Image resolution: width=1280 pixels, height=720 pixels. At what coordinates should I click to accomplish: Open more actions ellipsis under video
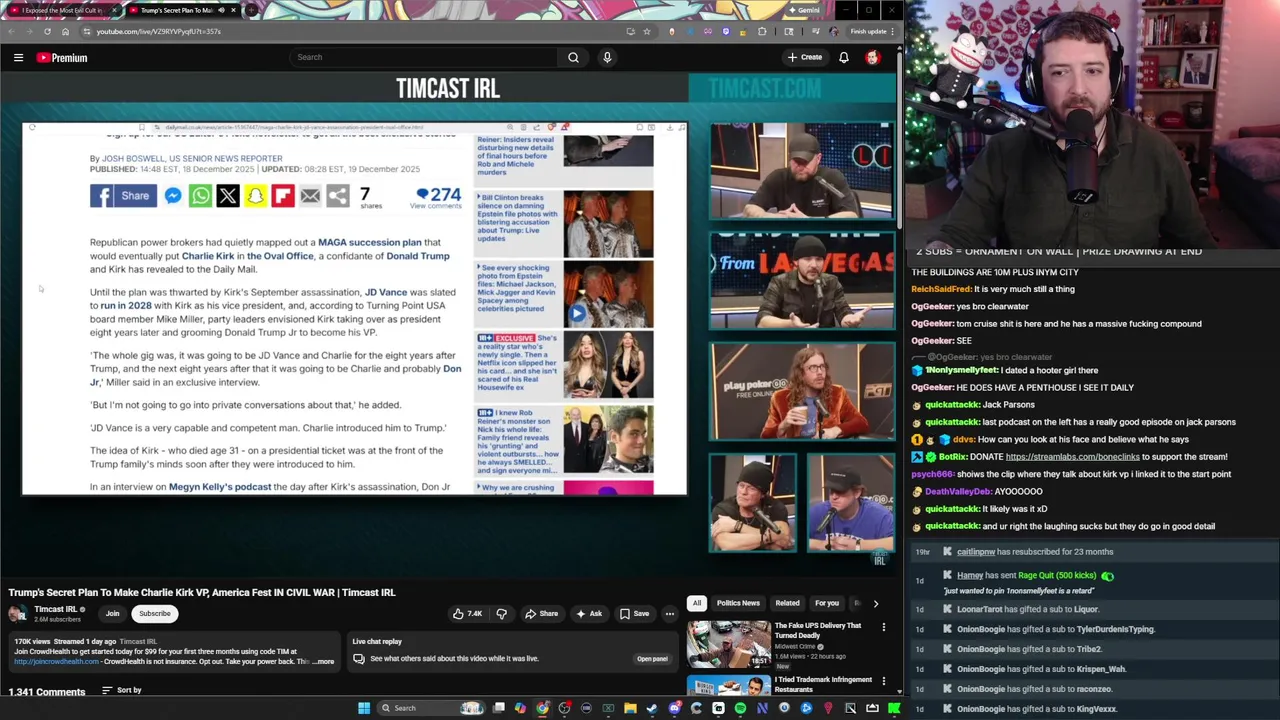669,614
